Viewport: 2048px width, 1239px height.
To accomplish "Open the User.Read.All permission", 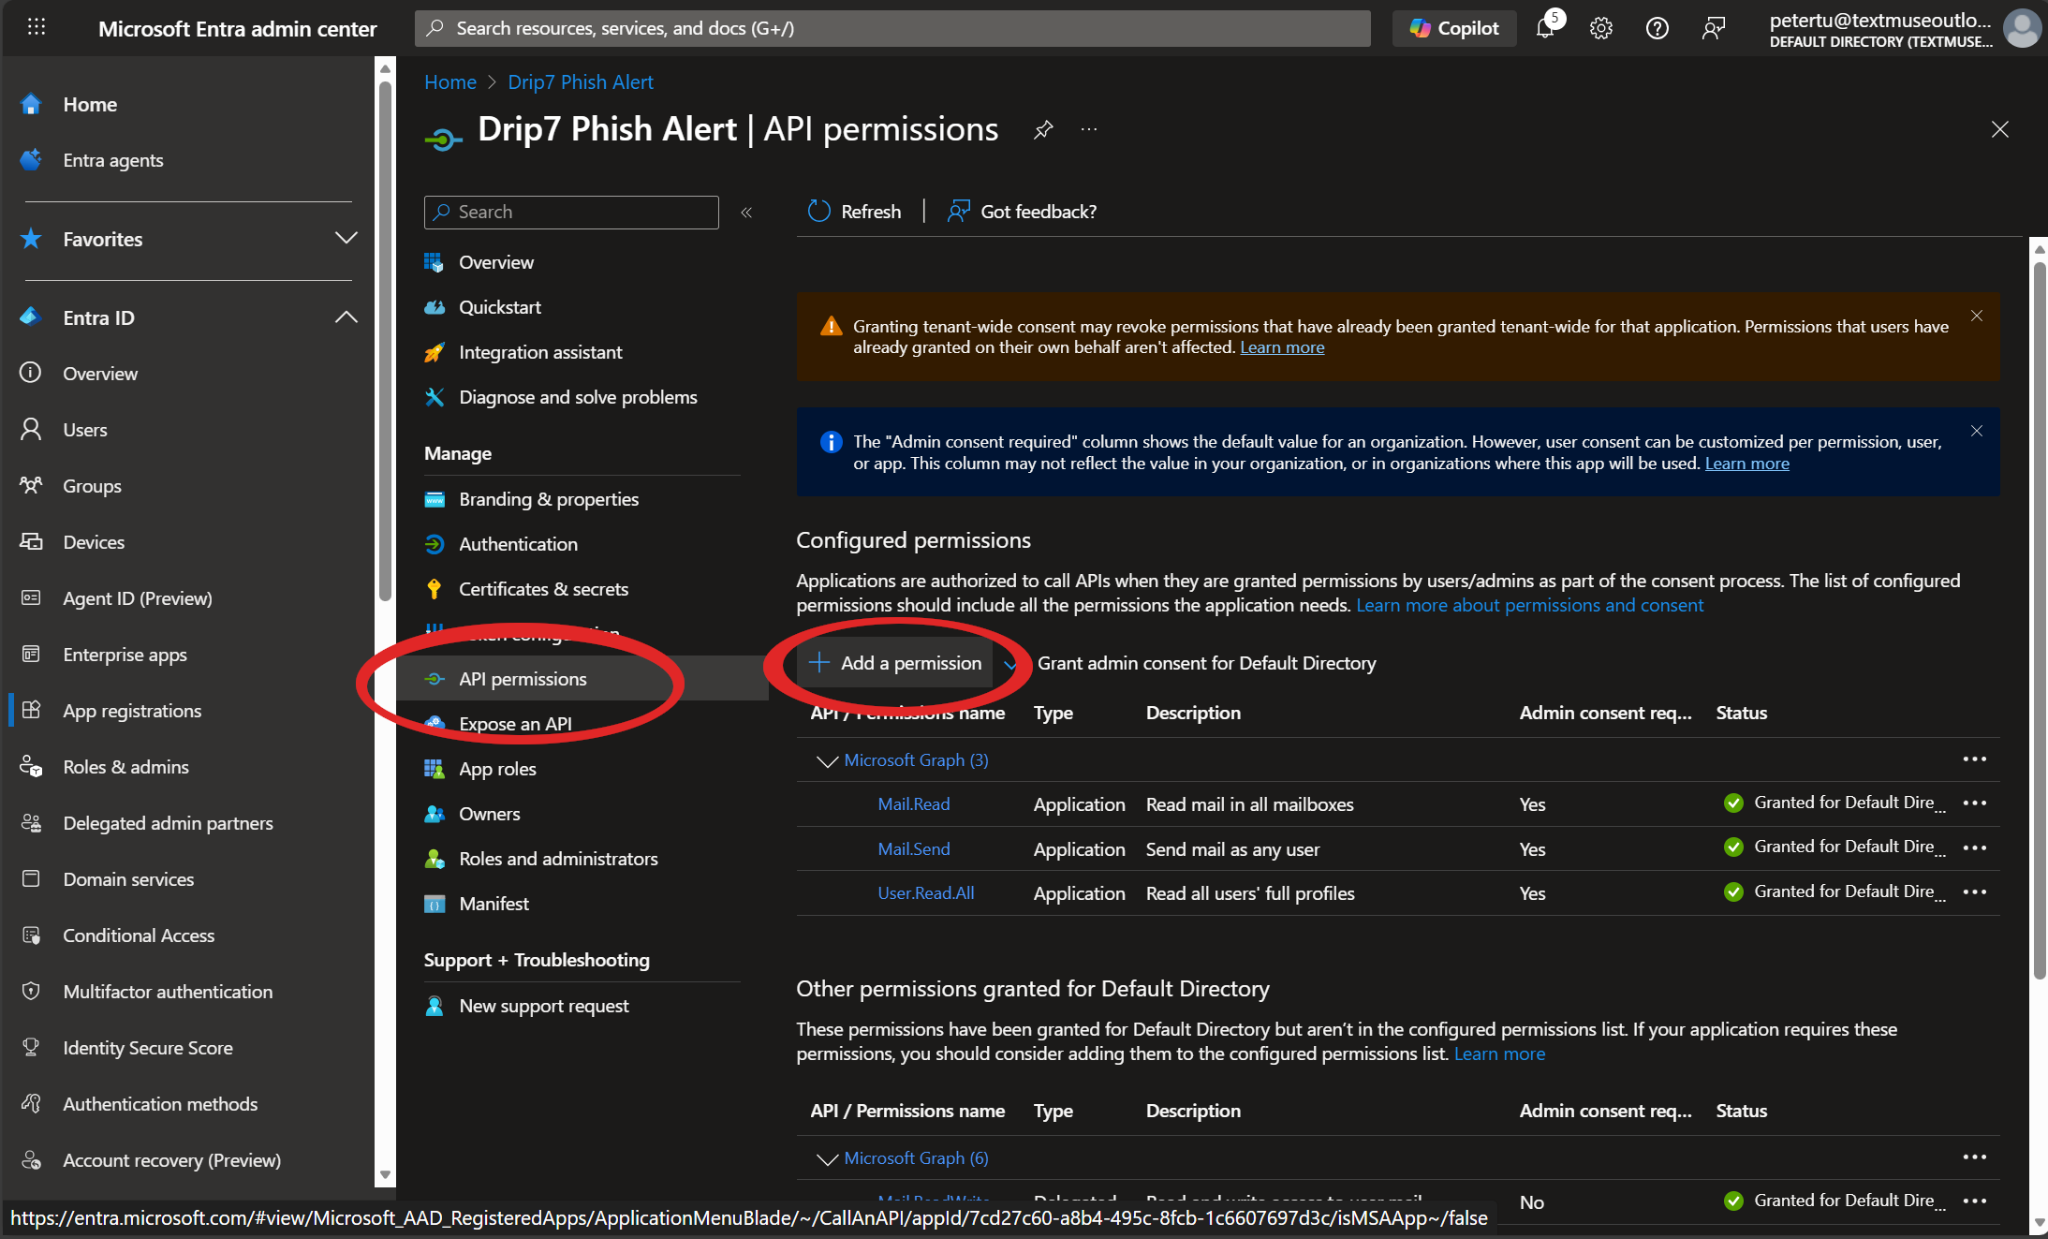I will [x=926, y=893].
